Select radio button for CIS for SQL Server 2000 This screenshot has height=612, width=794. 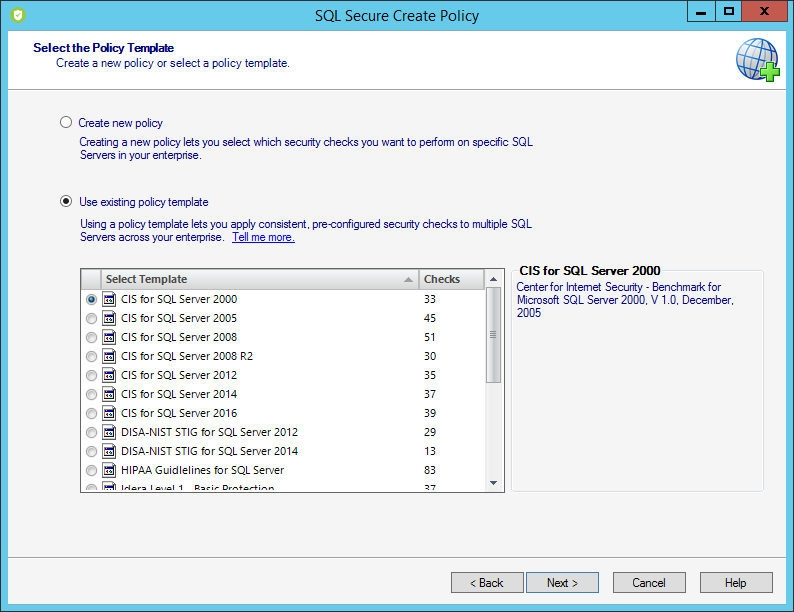pos(91,300)
